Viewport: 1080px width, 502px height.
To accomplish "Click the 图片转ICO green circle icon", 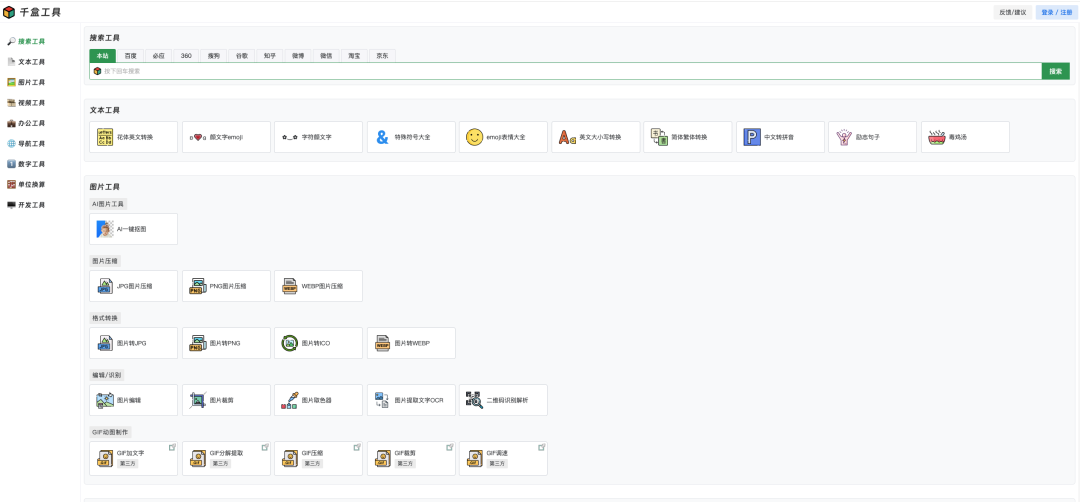I will pos(290,343).
